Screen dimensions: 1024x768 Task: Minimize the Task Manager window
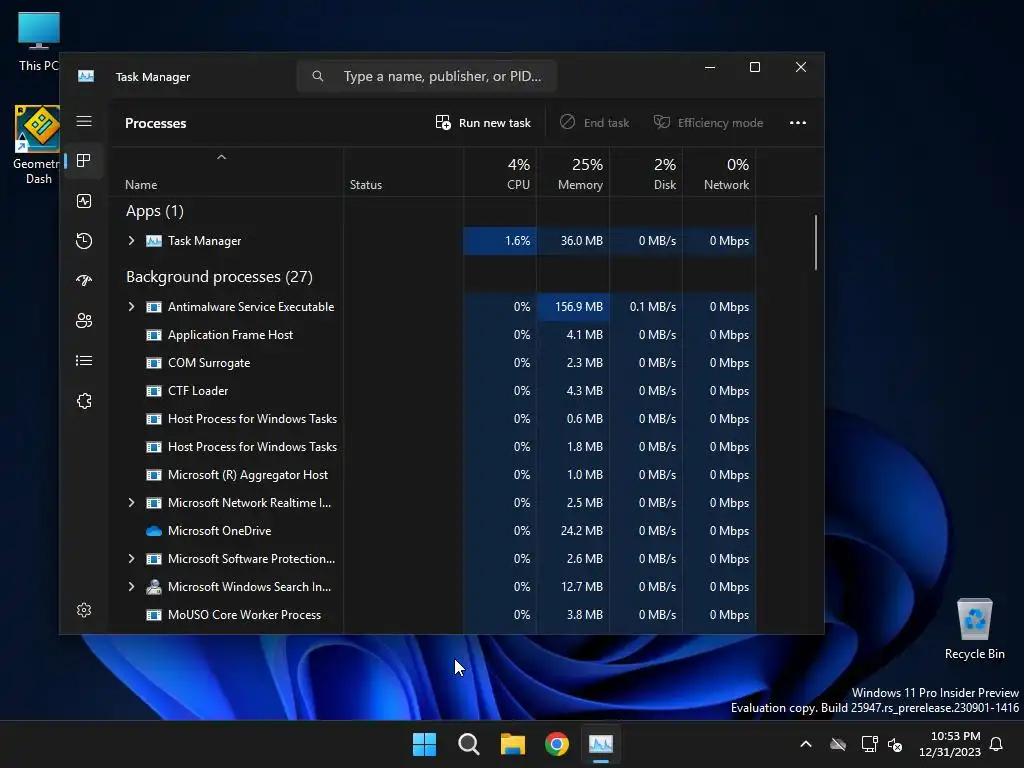pyautogui.click(x=710, y=67)
